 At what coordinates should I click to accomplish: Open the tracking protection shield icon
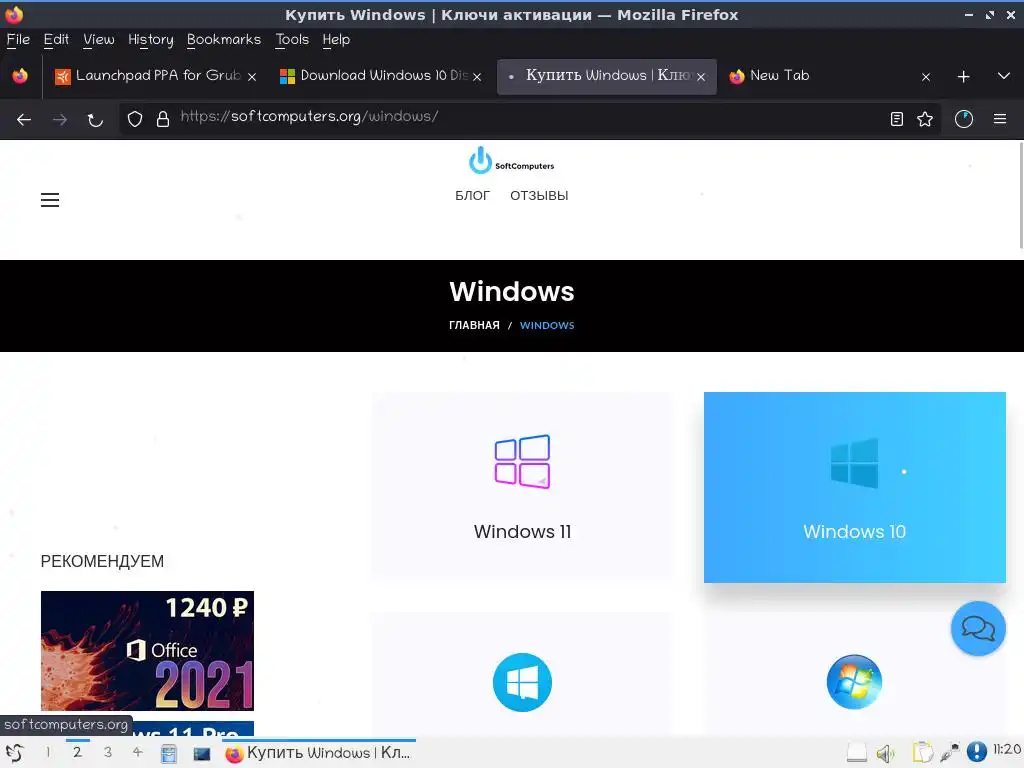pos(135,119)
